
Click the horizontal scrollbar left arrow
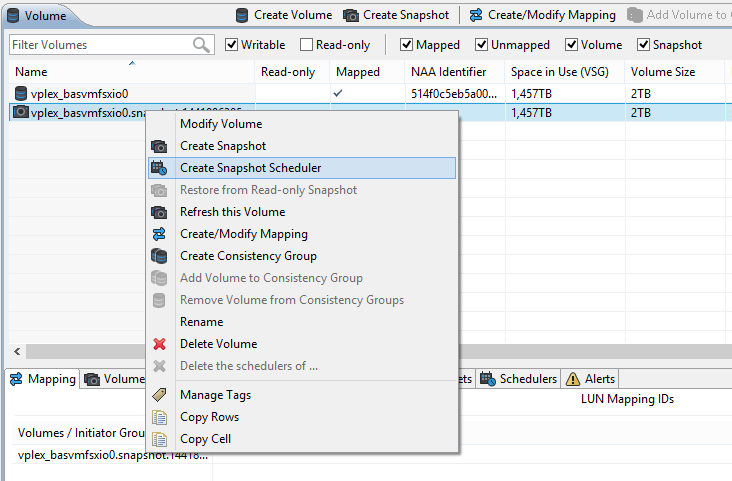click(15, 352)
